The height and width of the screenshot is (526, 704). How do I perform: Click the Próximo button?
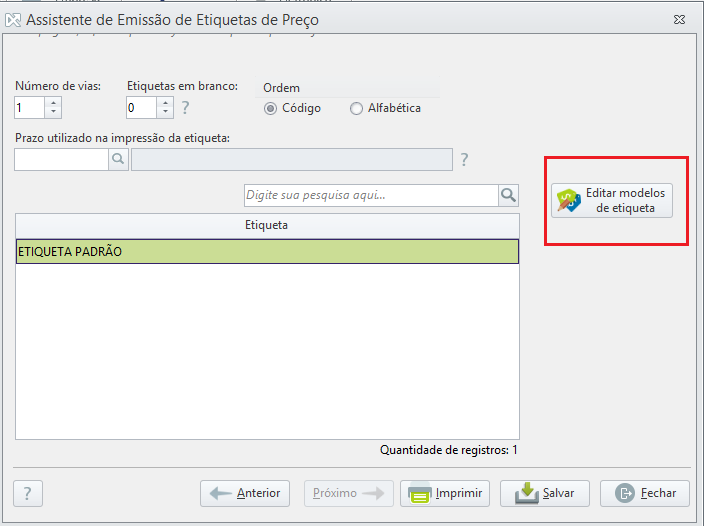click(x=348, y=493)
